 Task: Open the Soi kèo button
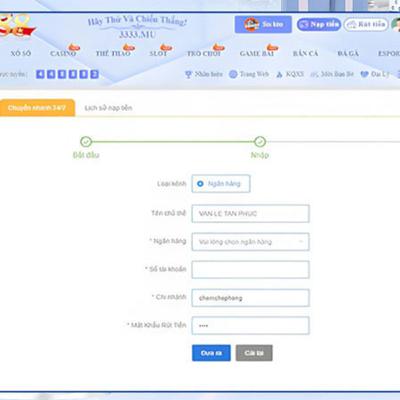(x=263, y=24)
